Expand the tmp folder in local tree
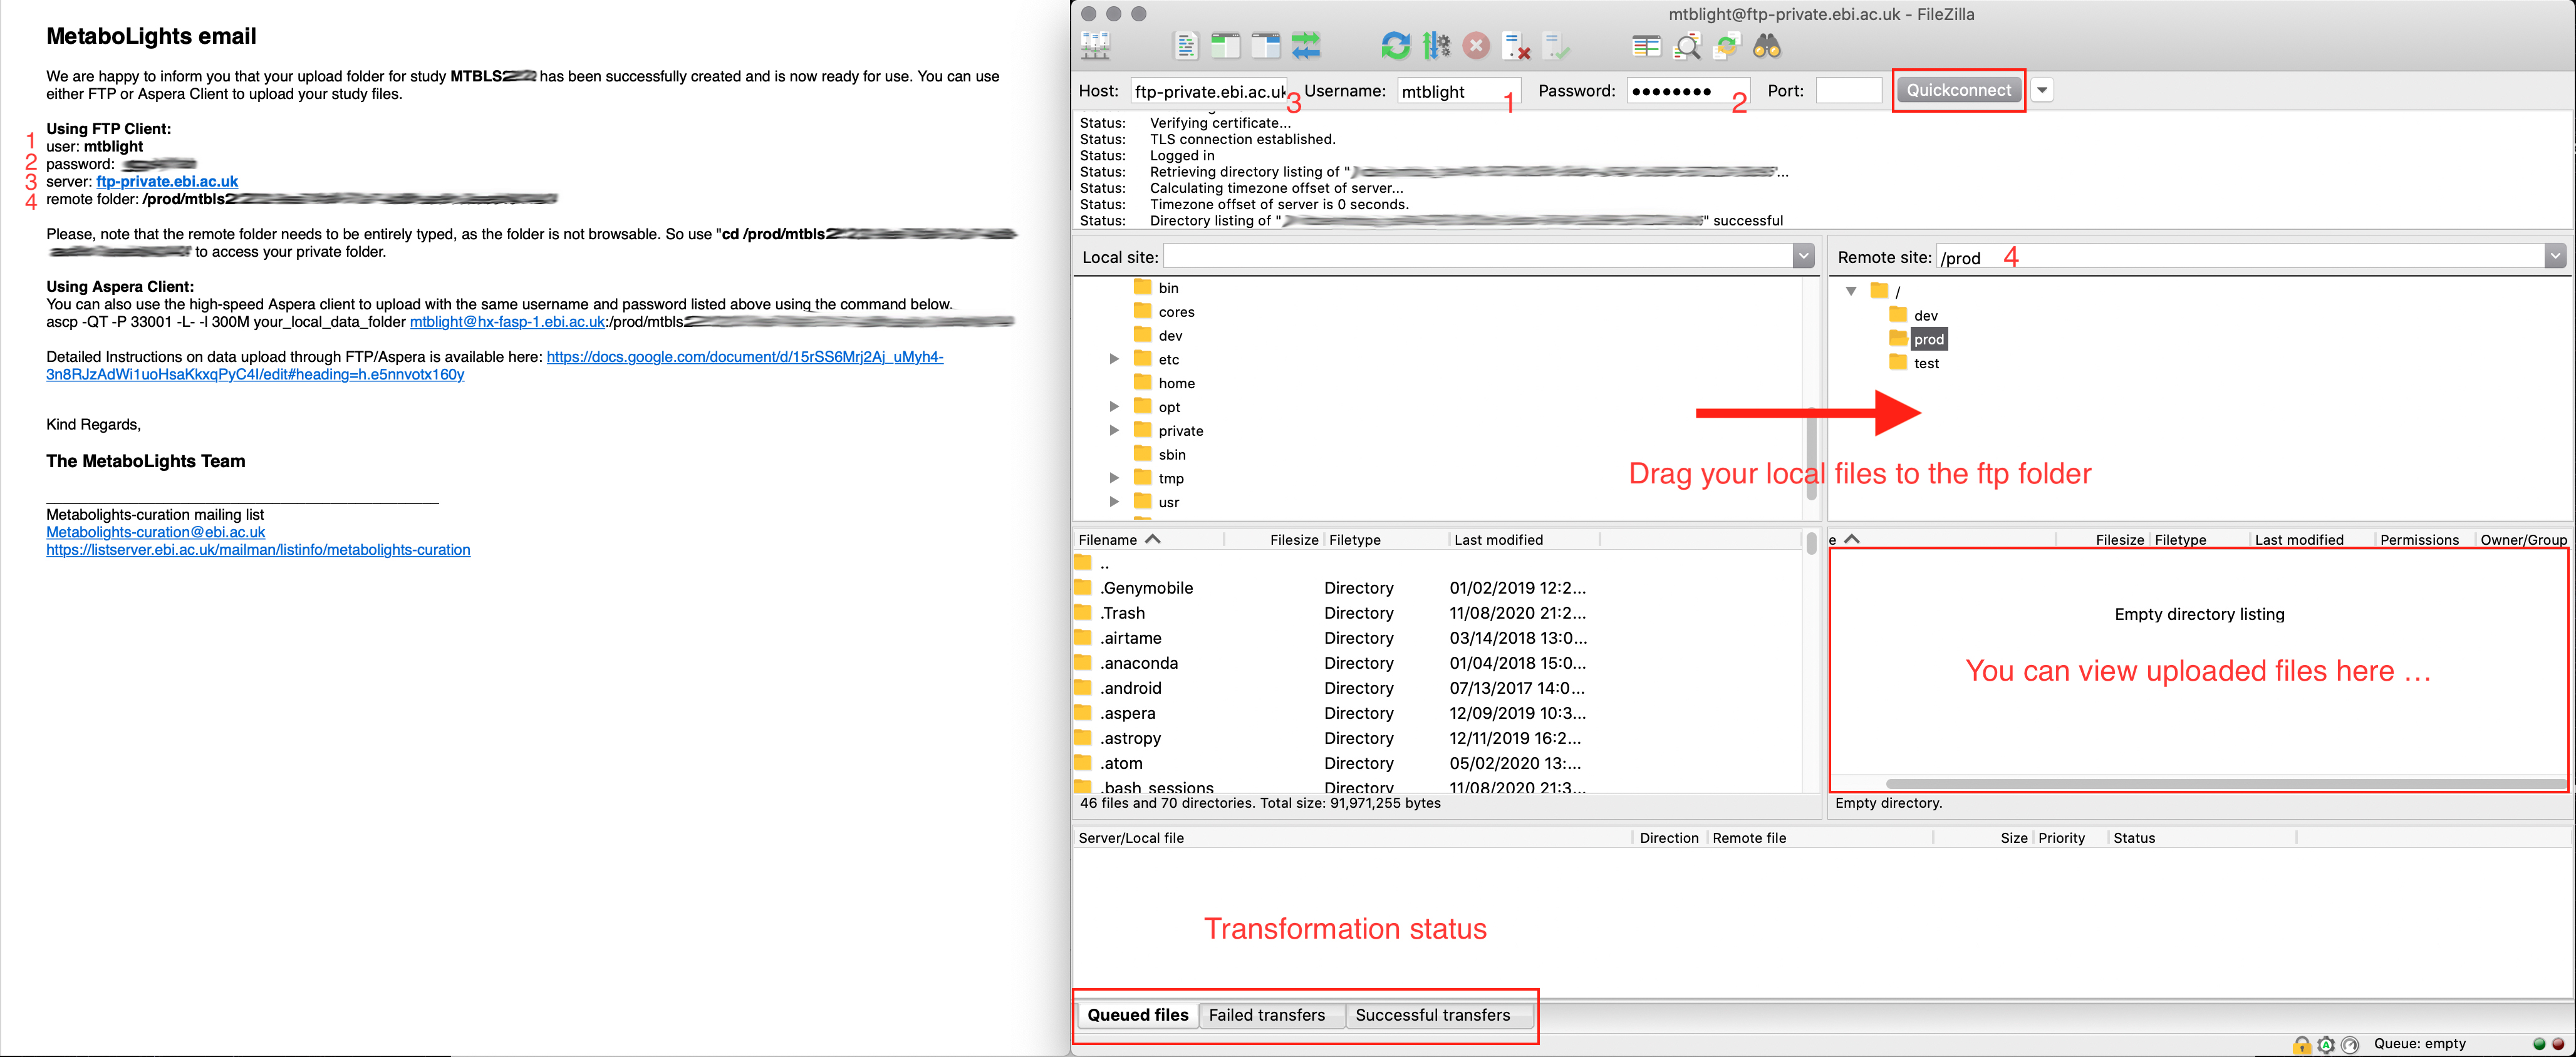The image size is (2576, 1057). (x=1114, y=478)
